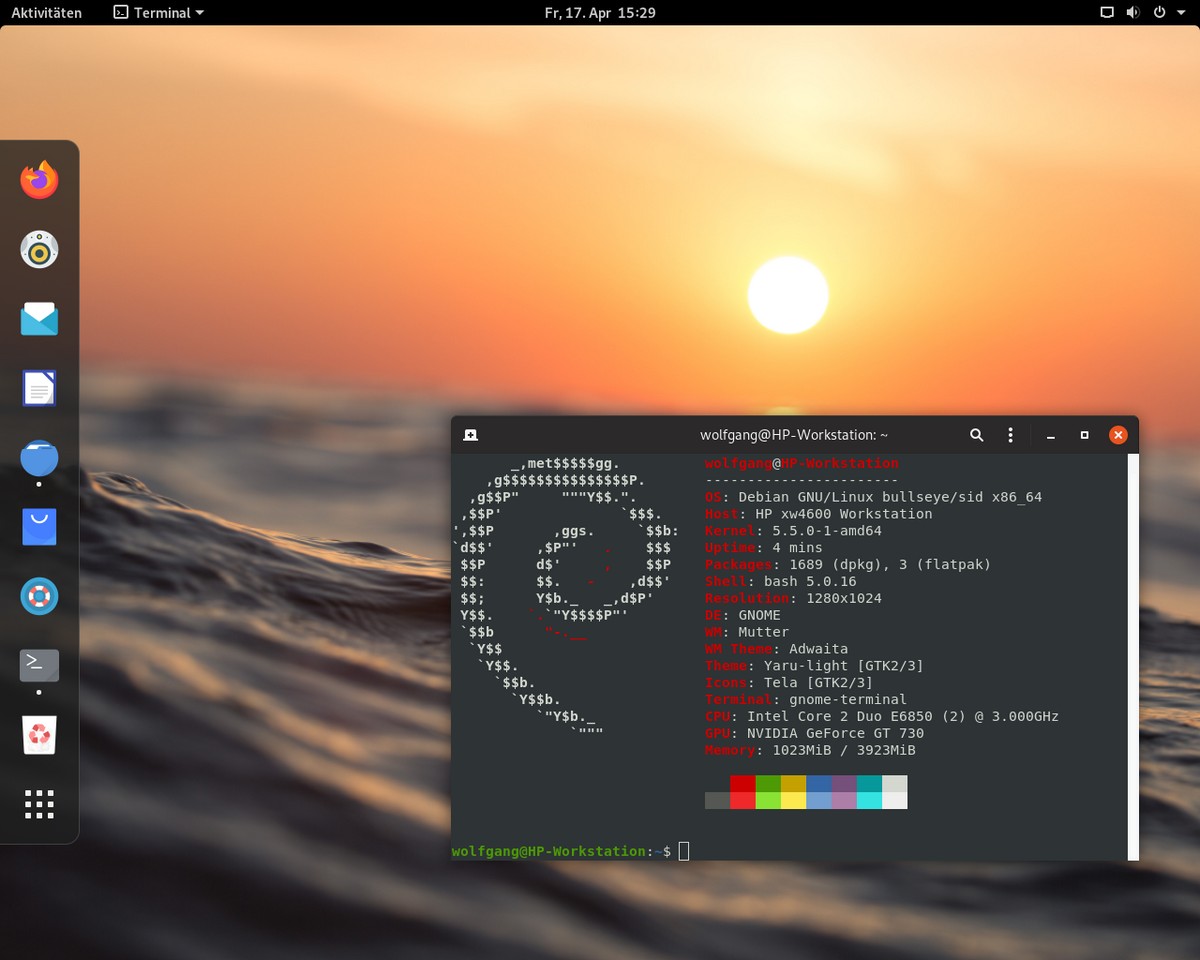This screenshot has width=1200, height=960.
Task: Open the Help lifebuoy dock icon
Action: click(x=39, y=597)
